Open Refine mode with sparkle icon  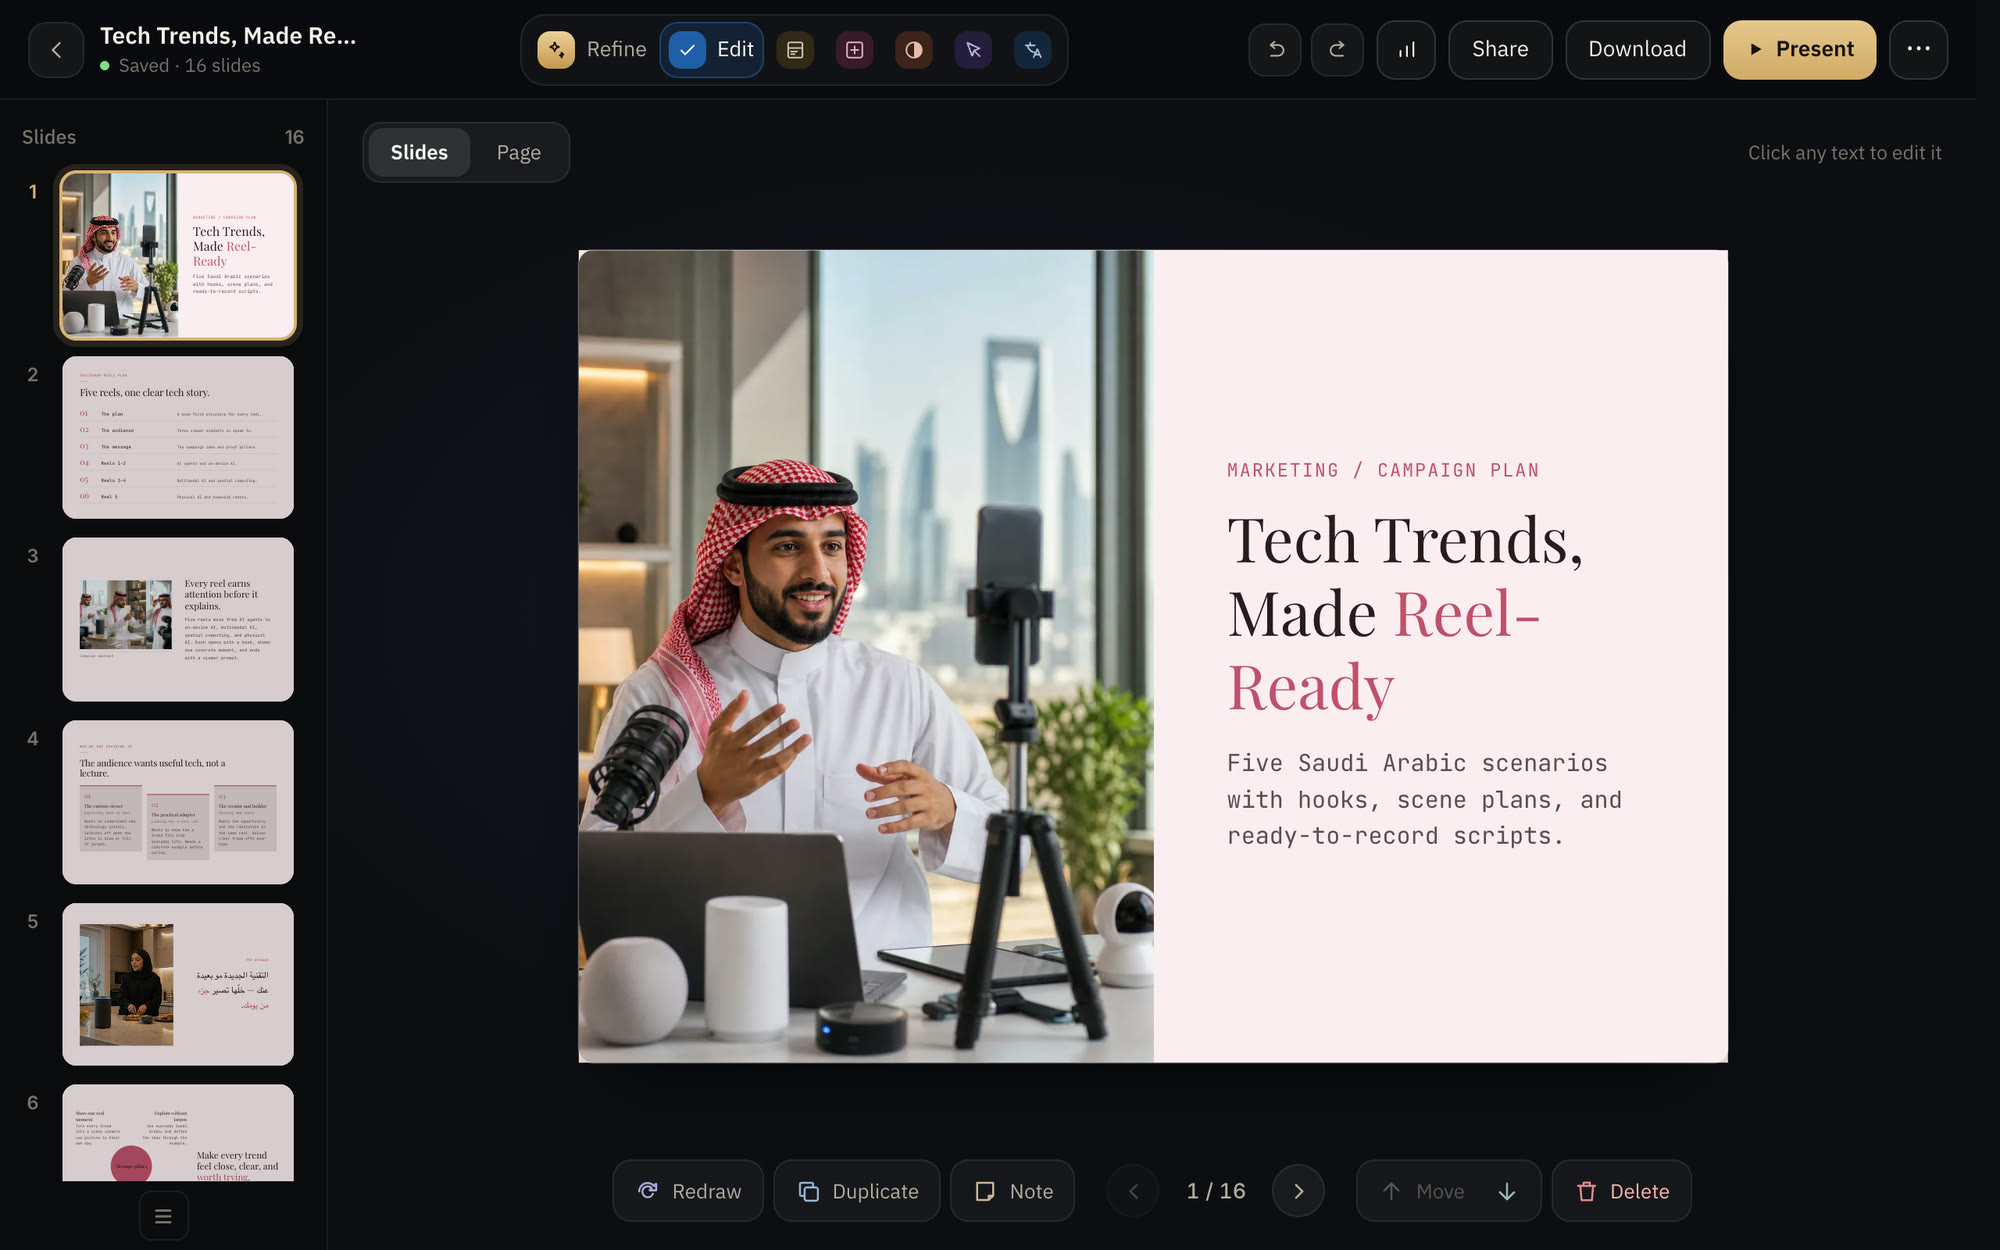(592, 50)
